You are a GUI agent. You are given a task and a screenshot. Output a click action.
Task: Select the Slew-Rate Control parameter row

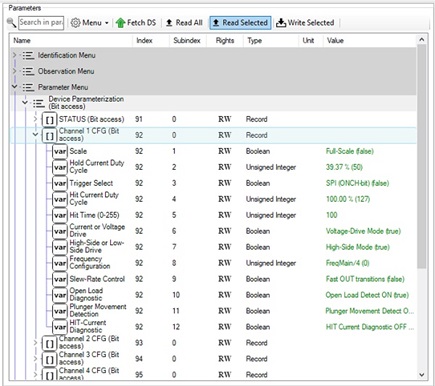(213, 279)
